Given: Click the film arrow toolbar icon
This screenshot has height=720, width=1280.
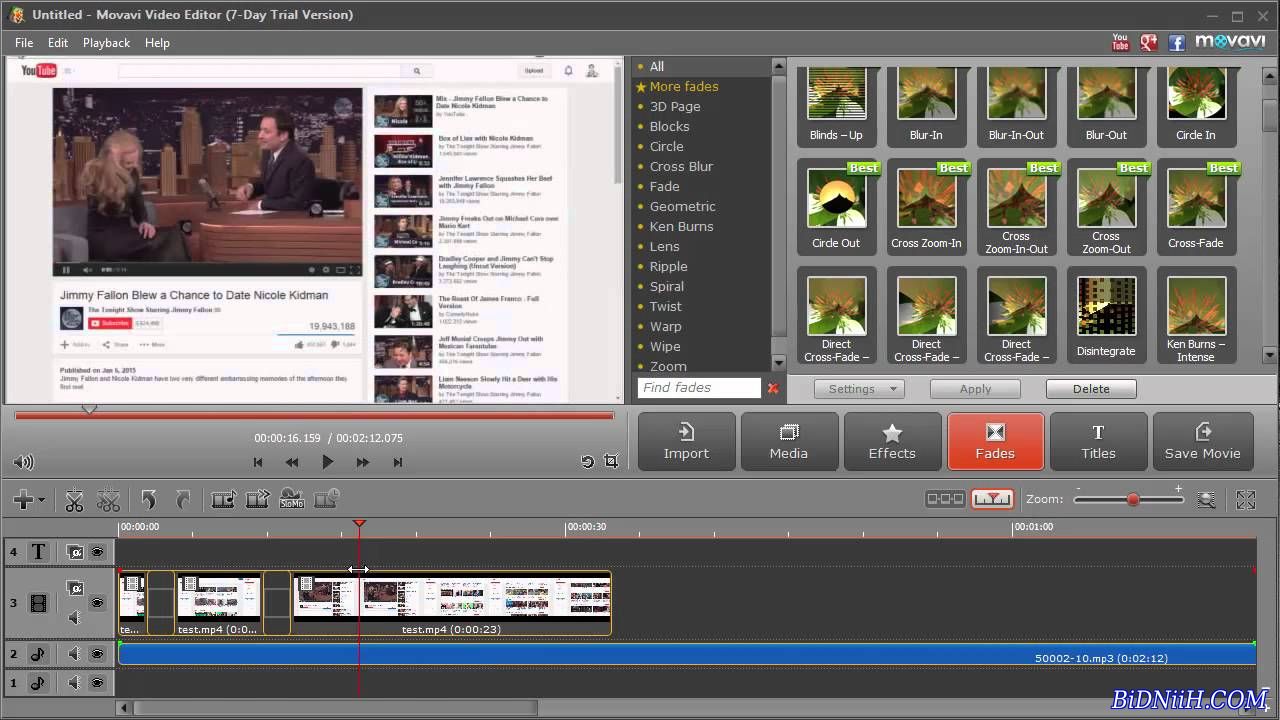Looking at the screenshot, I should [257, 499].
